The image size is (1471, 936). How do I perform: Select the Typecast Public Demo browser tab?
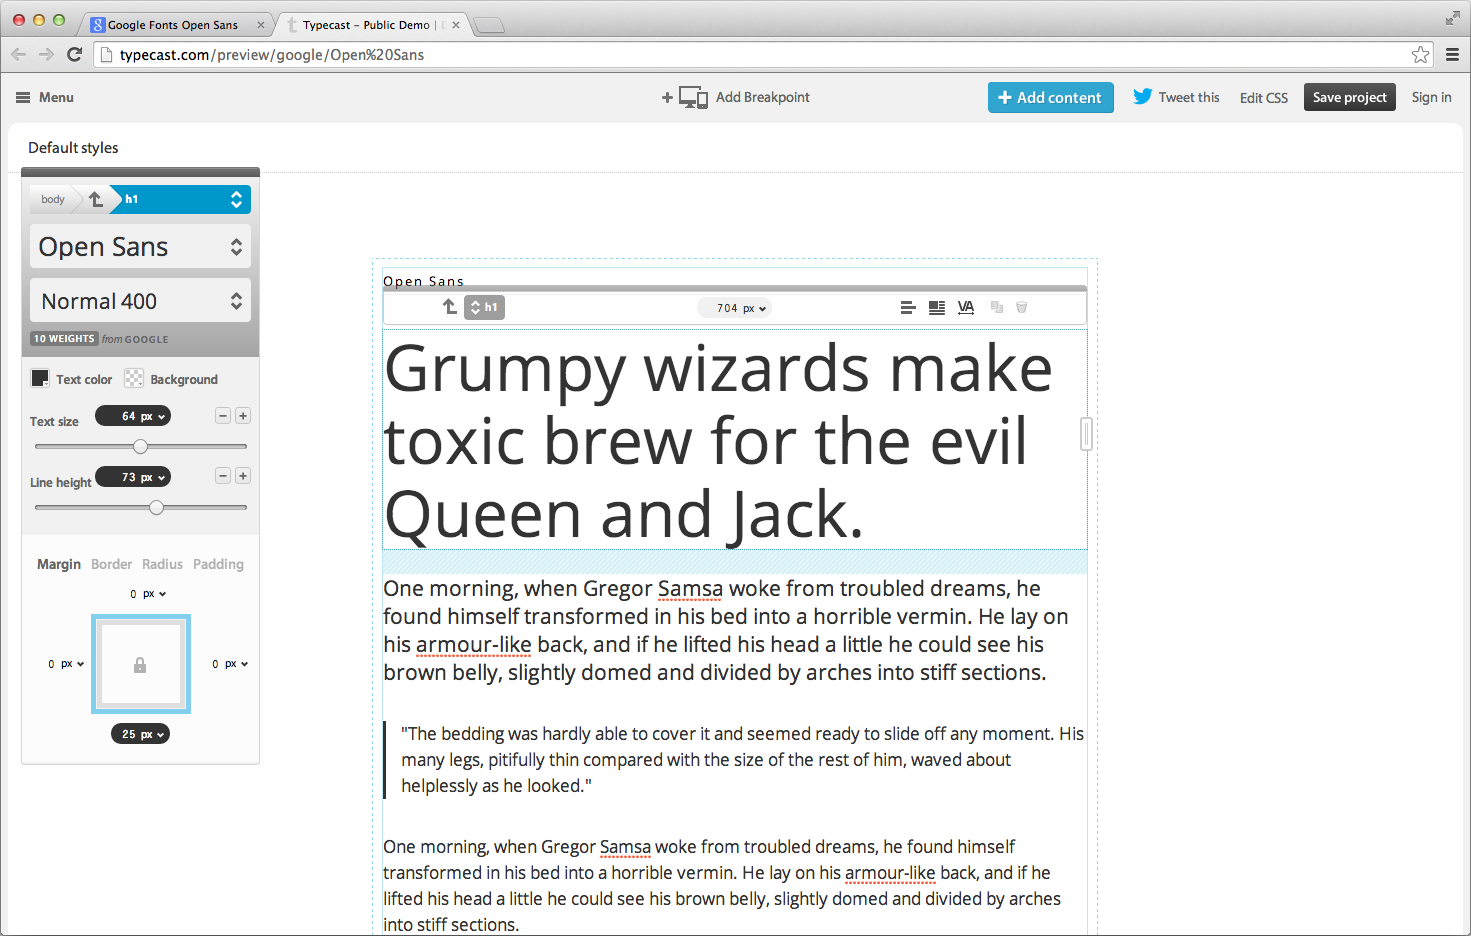pyautogui.click(x=372, y=25)
